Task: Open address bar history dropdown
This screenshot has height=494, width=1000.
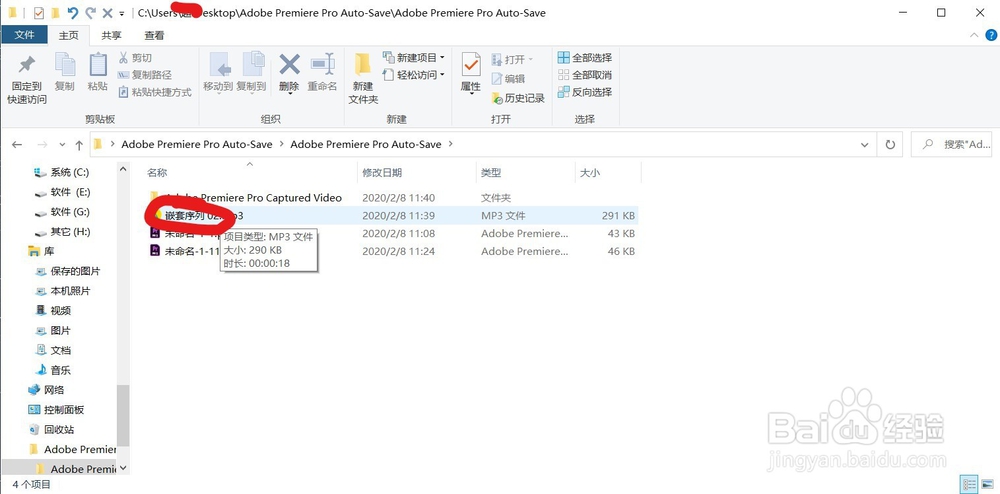Action: point(864,145)
